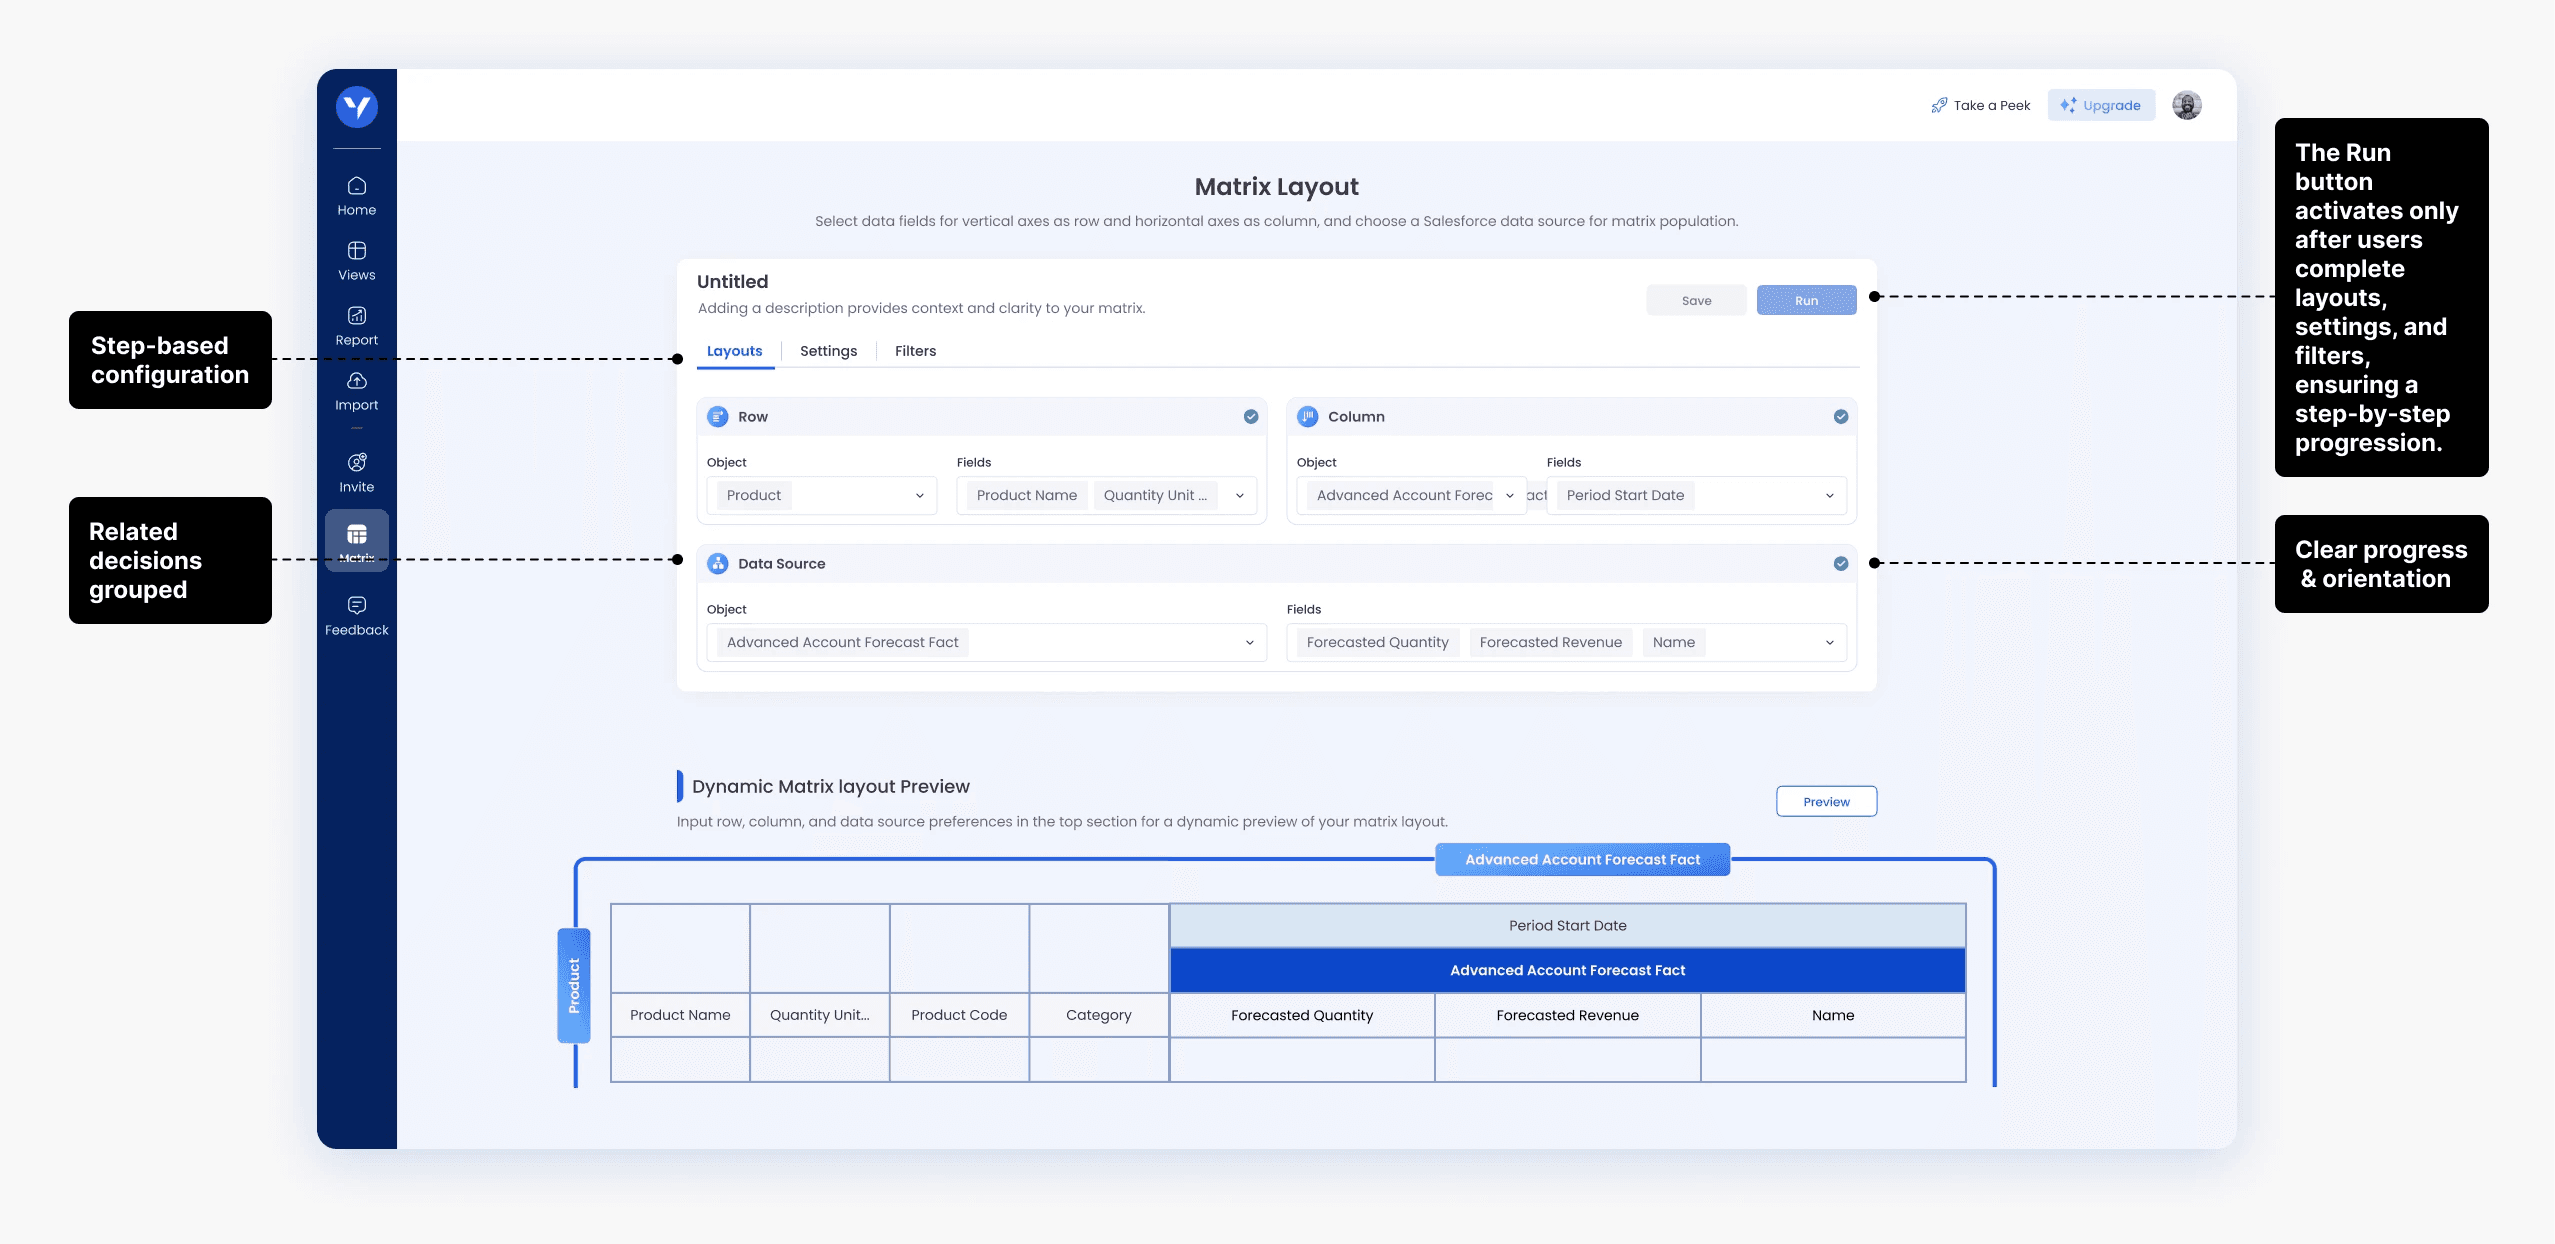Toggle the Row section checkmark
This screenshot has width=2555, height=1244.
(x=1250, y=416)
